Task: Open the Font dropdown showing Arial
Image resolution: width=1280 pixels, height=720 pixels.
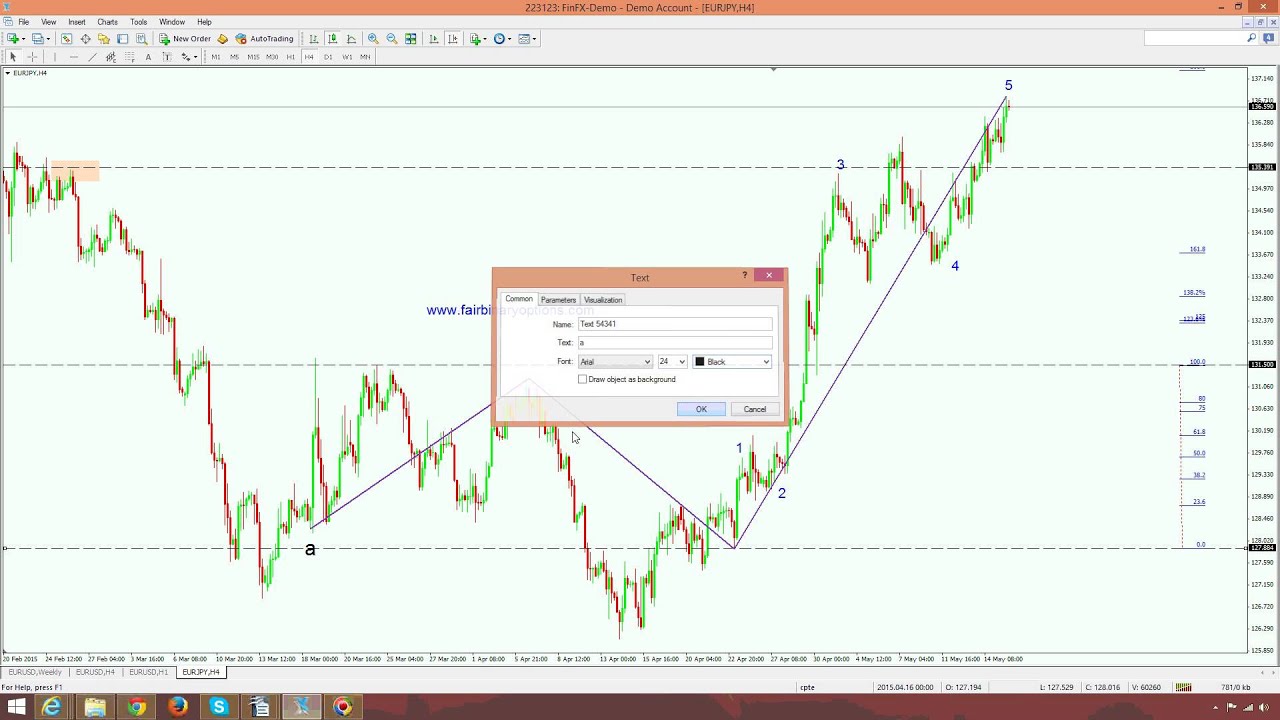Action: (615, 362)
